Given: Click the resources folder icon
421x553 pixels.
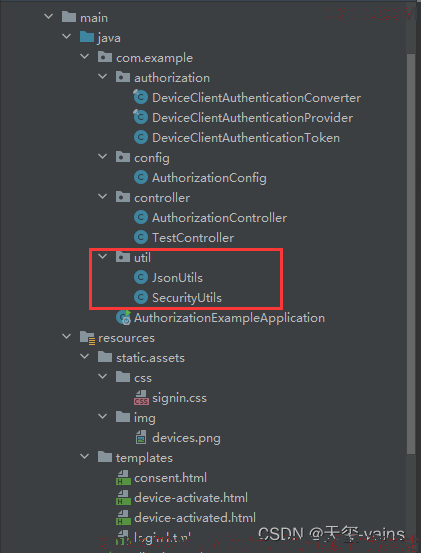Looking at the screenshot, I should (87, 338).
